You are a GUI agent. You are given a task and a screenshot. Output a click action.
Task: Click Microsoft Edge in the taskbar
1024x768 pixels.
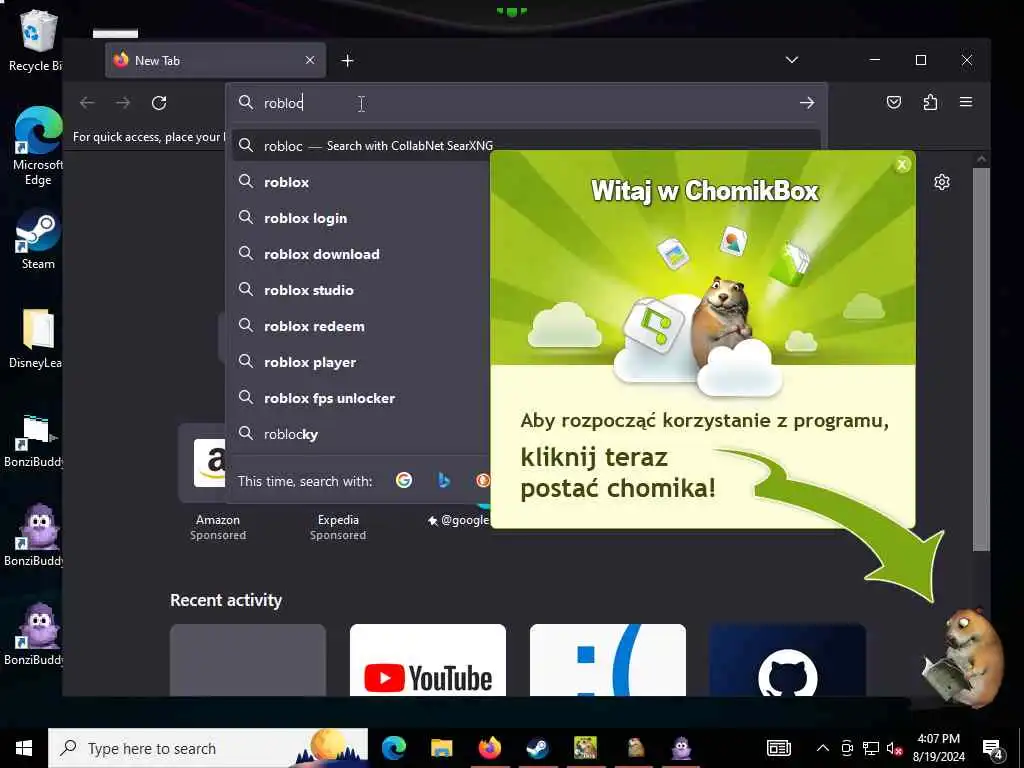(394, 747)
